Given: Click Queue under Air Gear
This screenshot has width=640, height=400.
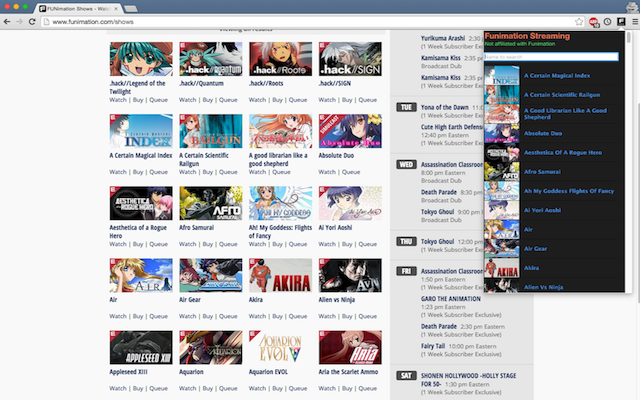Looking at the screenshot, I should (228, 316).
